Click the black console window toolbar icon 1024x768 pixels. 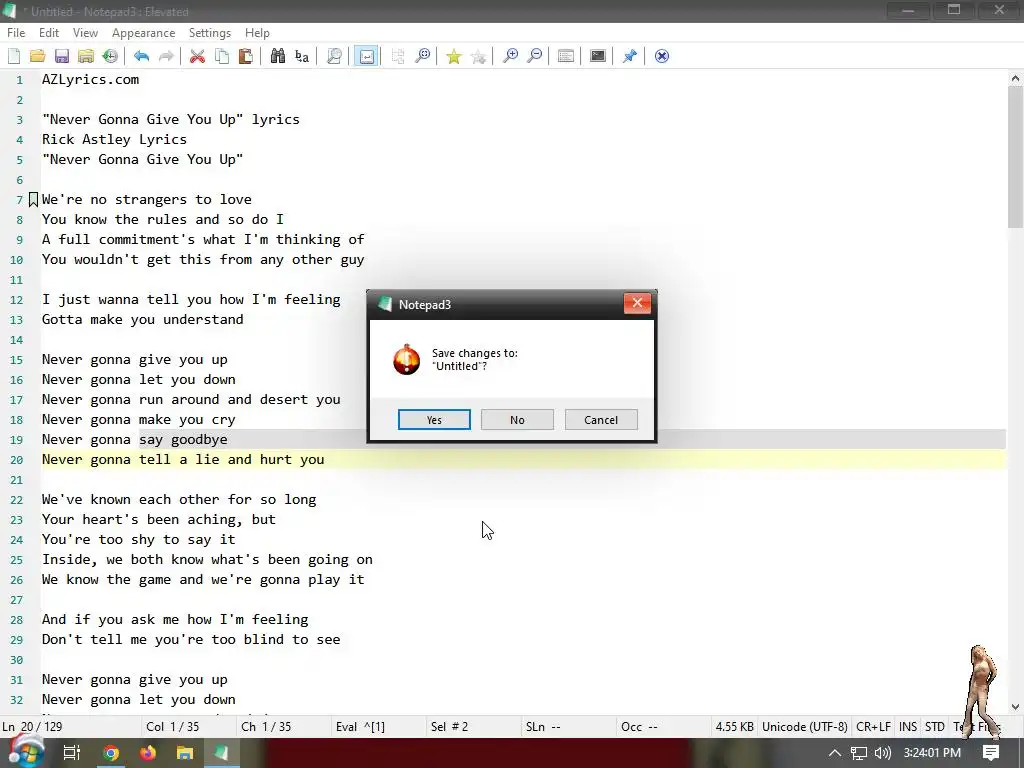[x=598, y=56]
